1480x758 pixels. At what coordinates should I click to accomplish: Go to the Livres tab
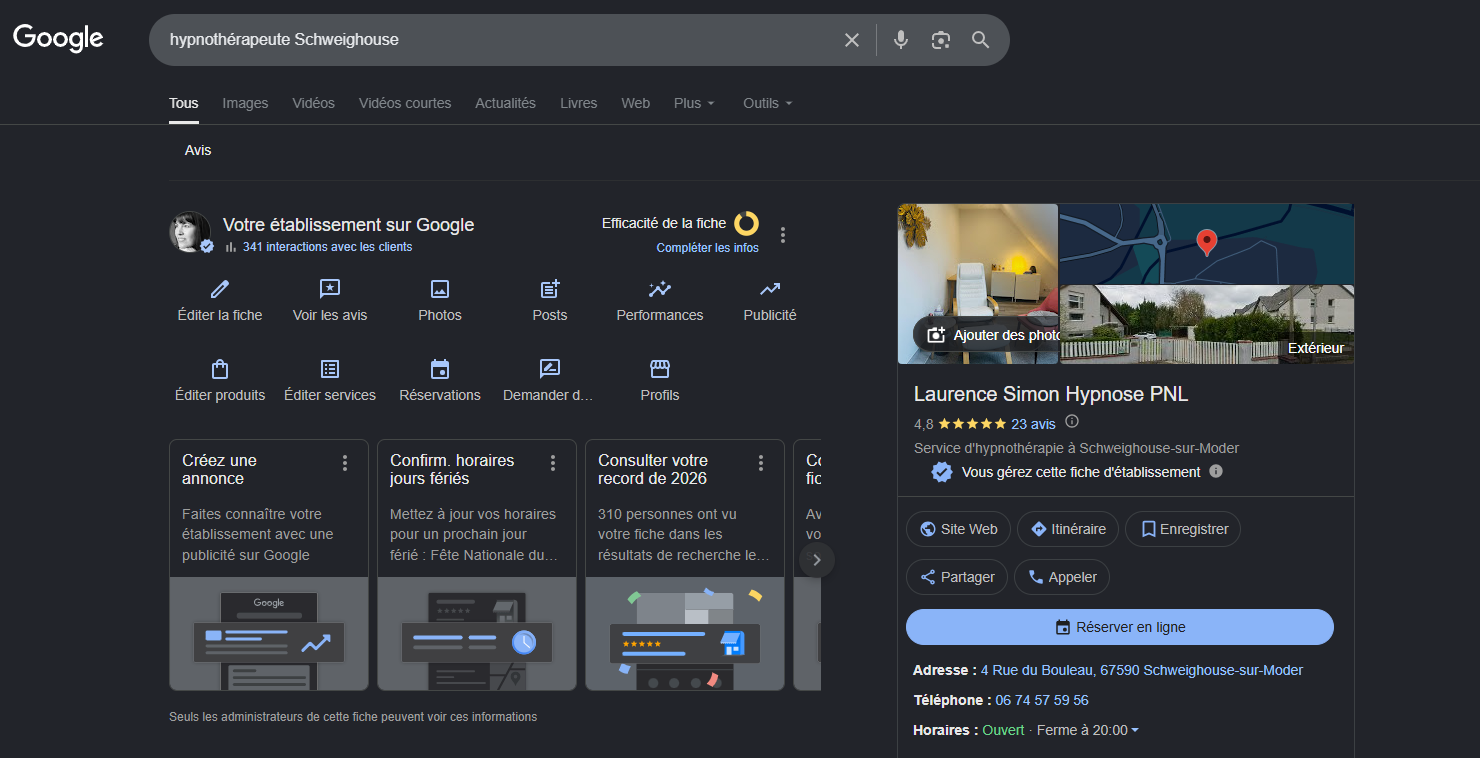(578, 103)
